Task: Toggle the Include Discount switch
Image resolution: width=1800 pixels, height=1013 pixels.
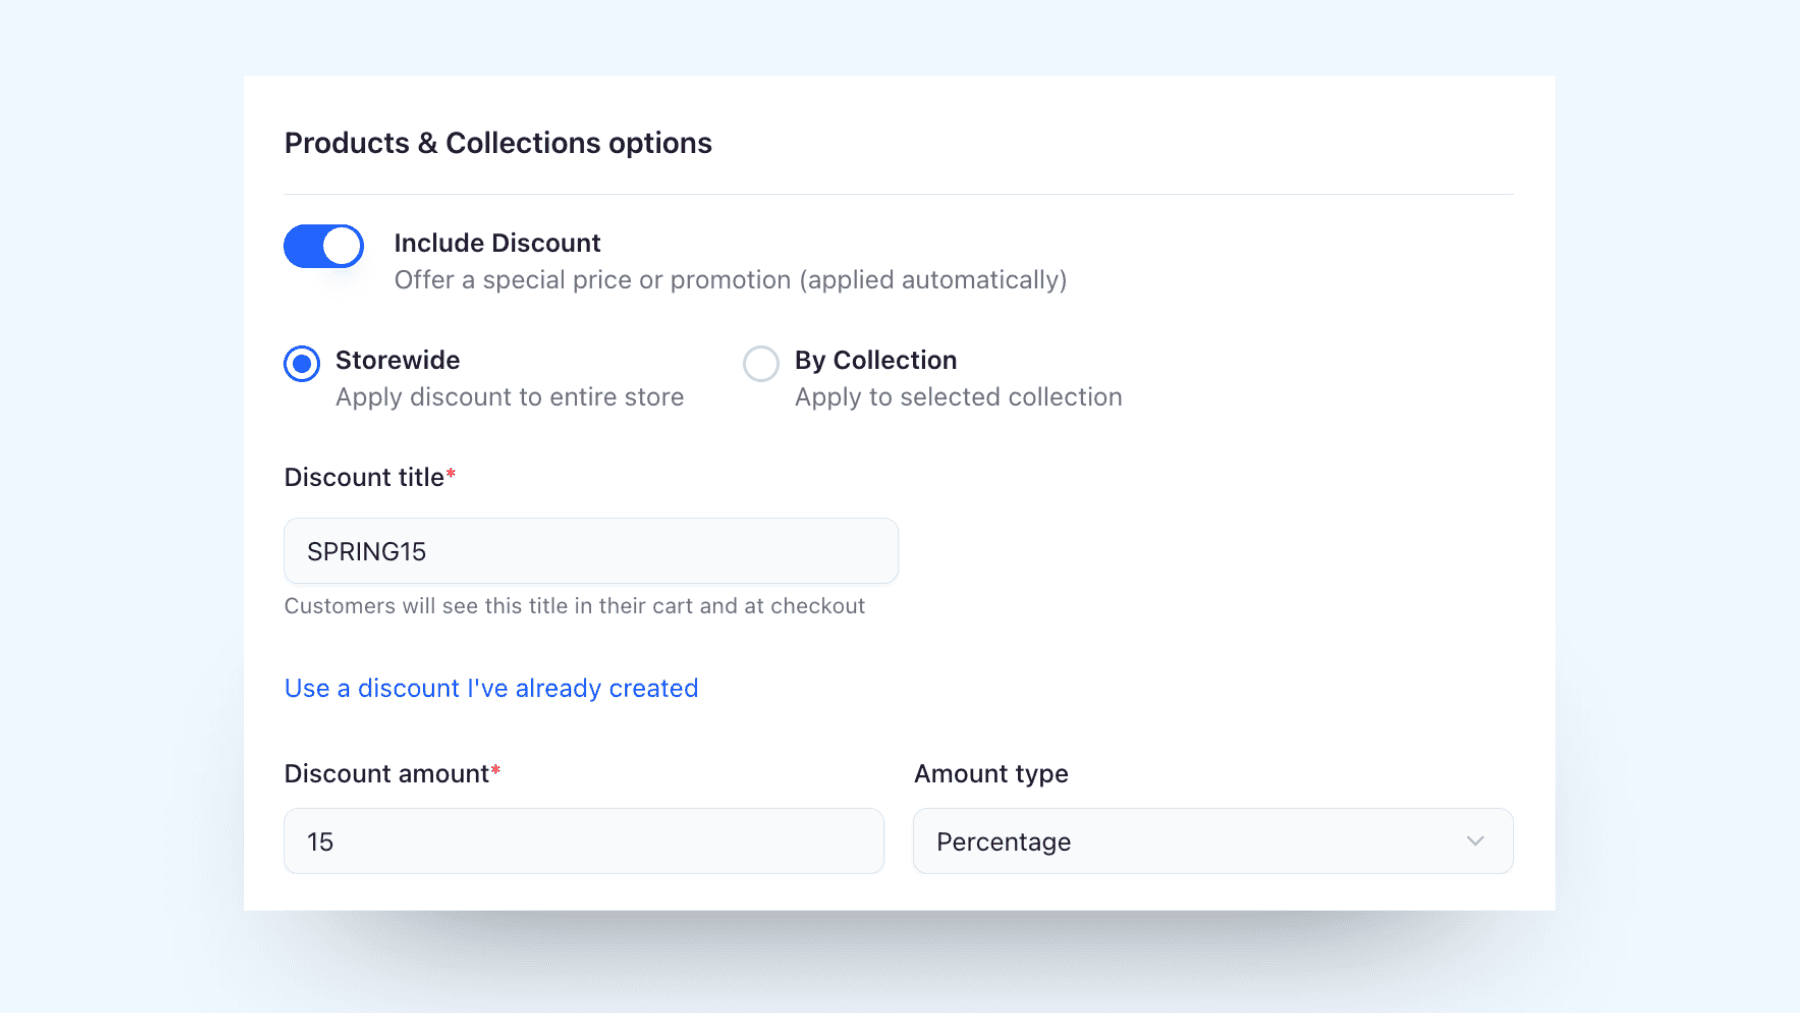Action: pos(323,246)
